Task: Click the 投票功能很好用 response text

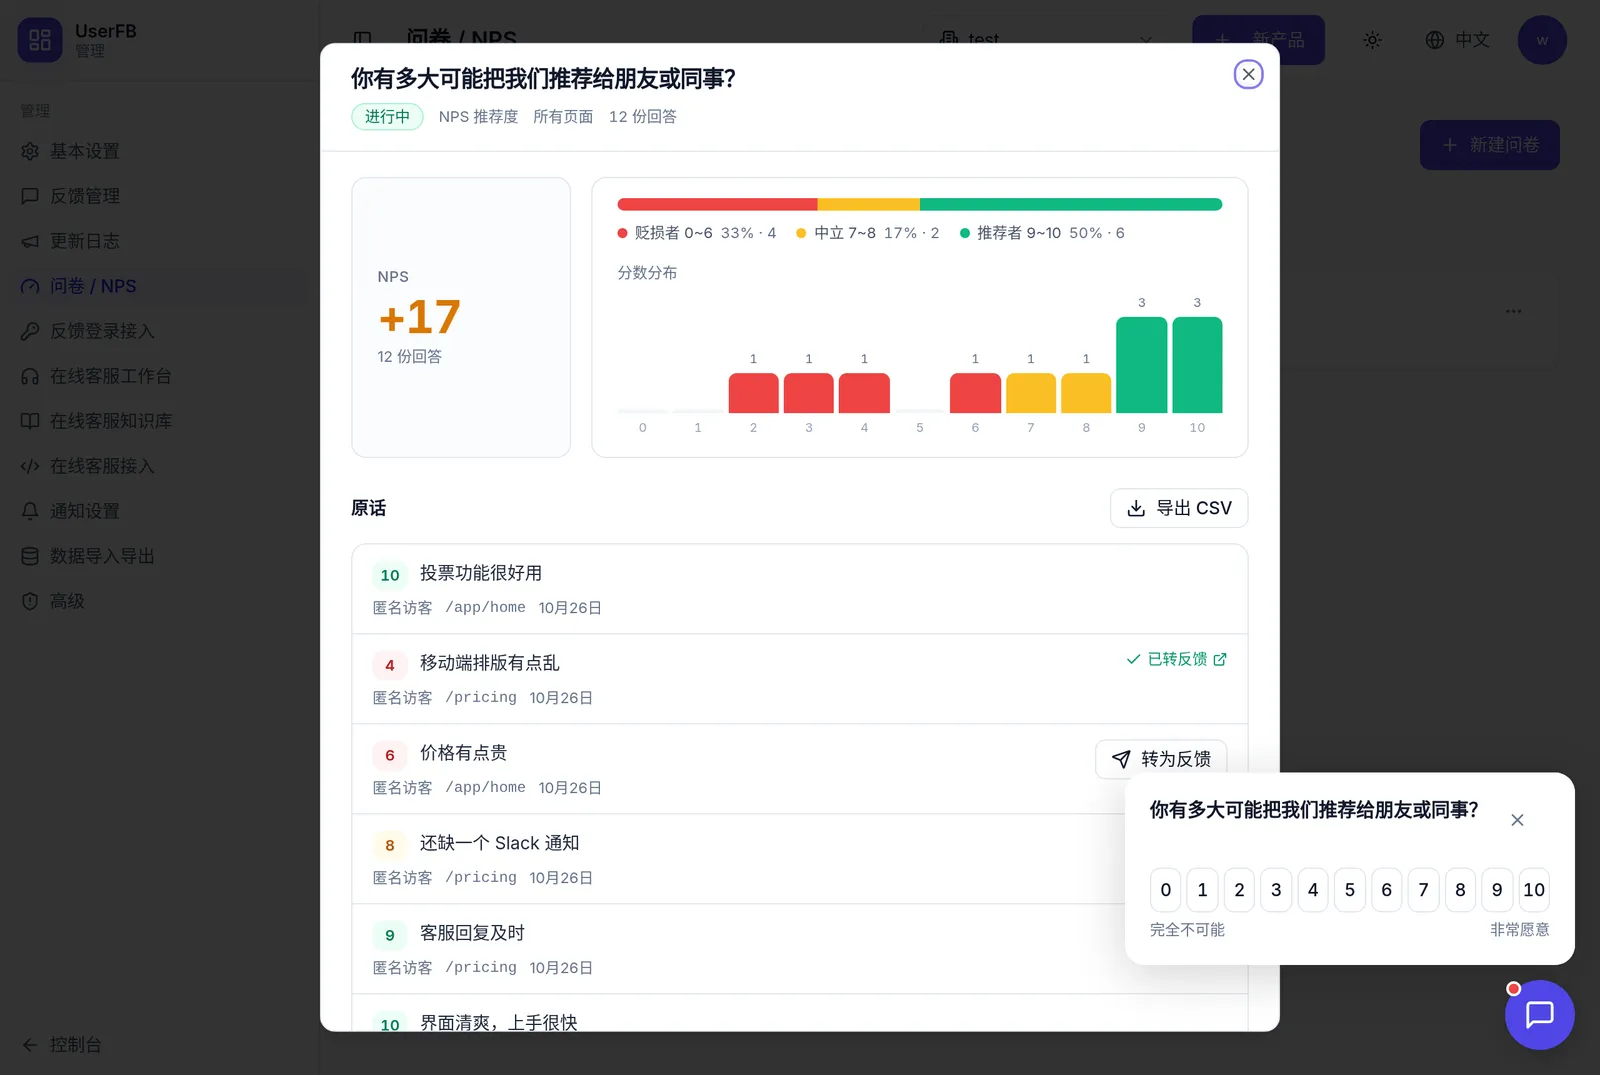Action: click(481, 573)
